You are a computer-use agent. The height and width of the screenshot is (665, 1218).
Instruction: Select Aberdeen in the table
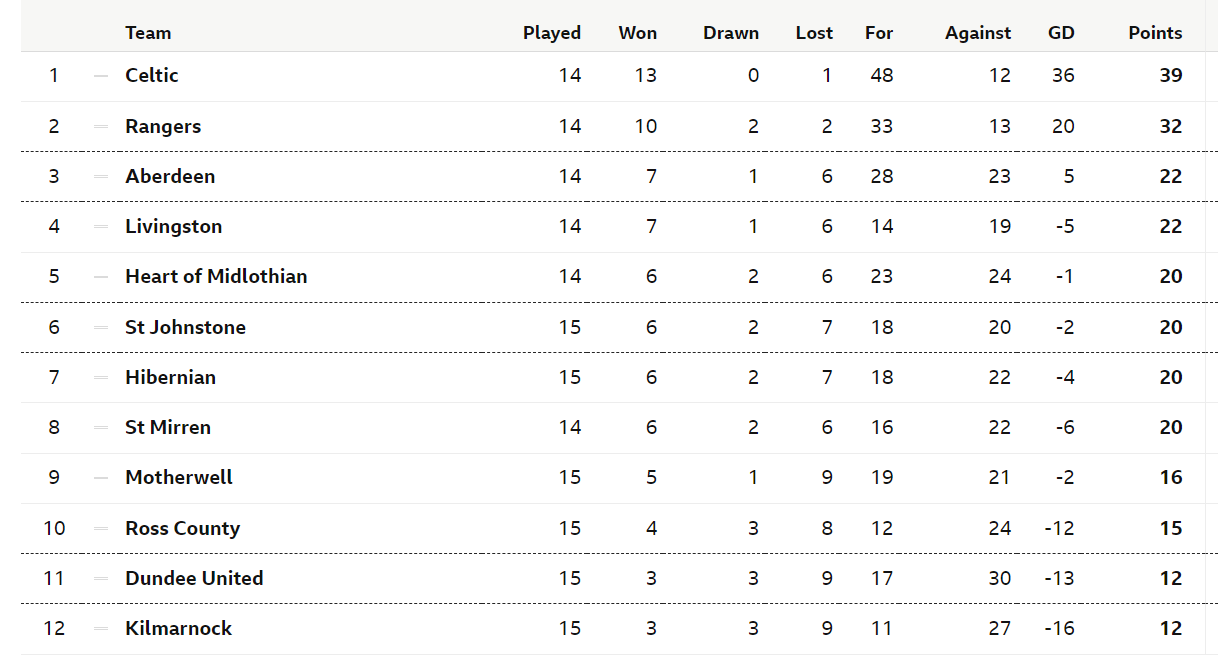170,176
